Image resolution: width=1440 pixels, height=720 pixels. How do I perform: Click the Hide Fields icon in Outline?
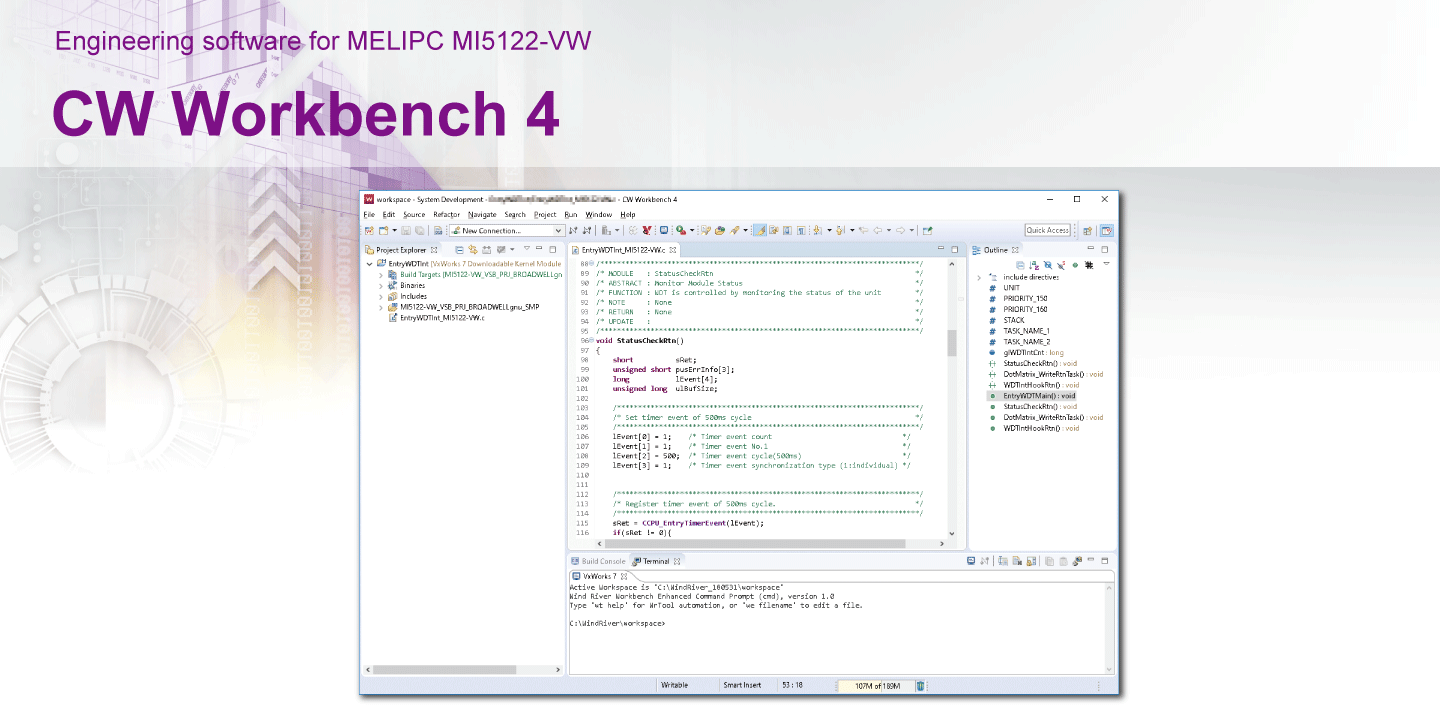(x=1047, y=265)
